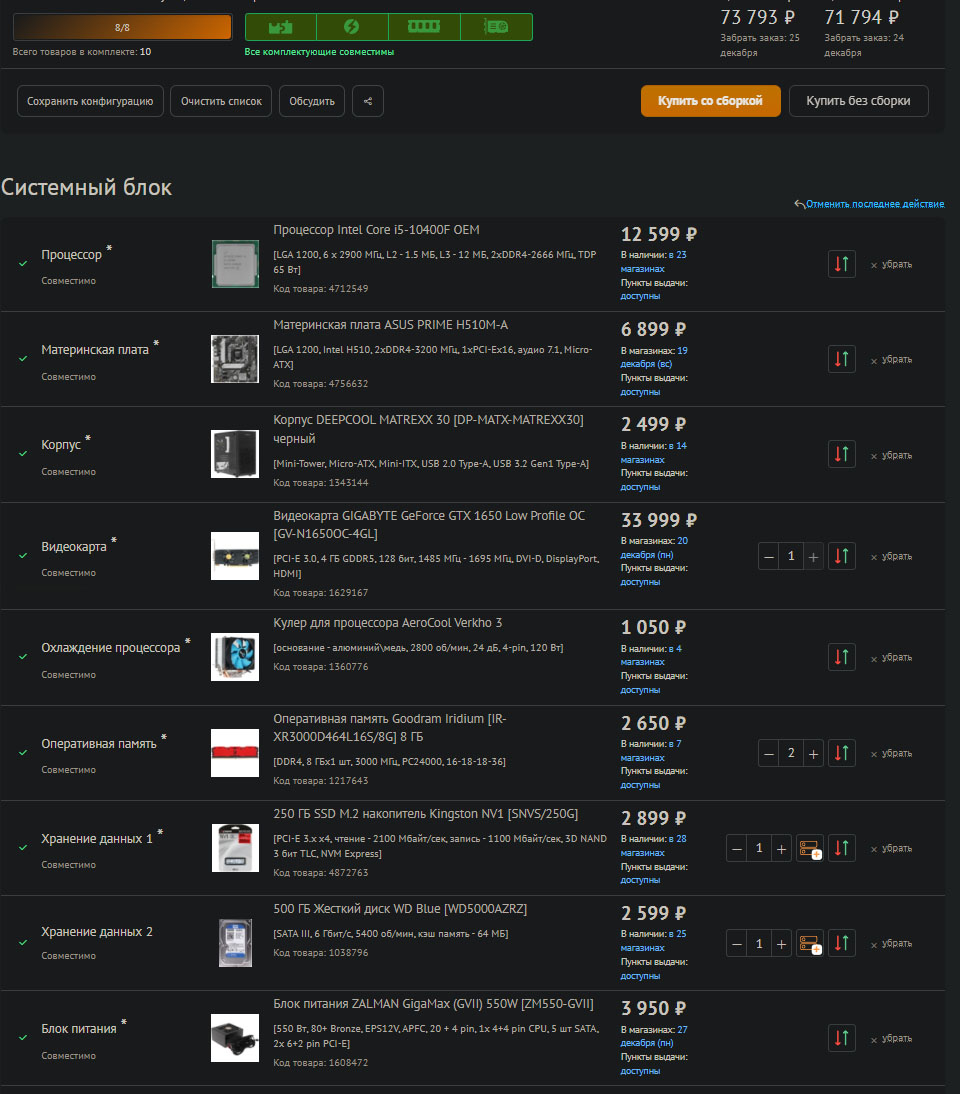Open the AeroCool Verkho 3 cooler image
The height and width of the screenshot is (1094, 960).
click(235, 657)
